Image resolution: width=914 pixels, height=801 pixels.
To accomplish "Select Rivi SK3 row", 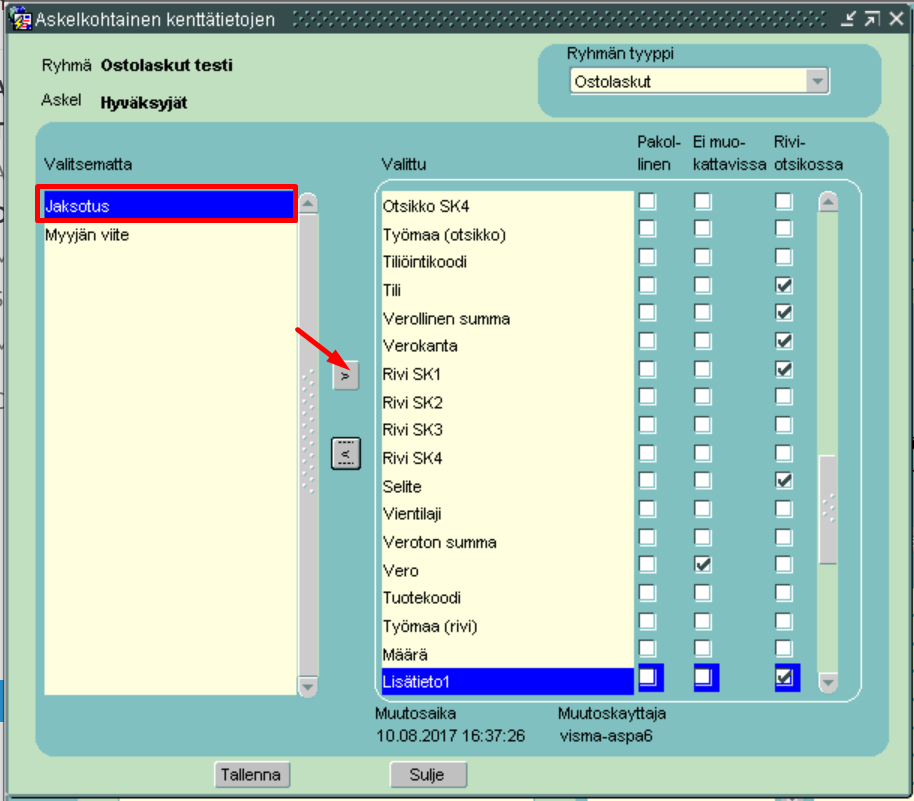I will tap(507, 430).
